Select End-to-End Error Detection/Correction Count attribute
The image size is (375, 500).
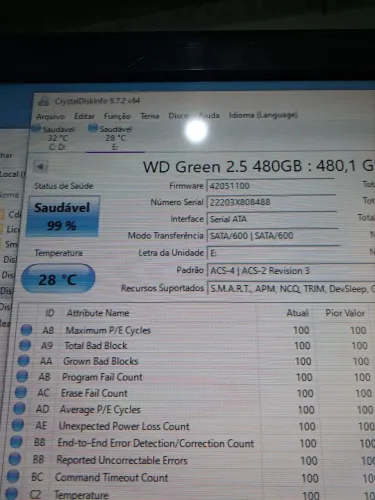click(156, 443)
